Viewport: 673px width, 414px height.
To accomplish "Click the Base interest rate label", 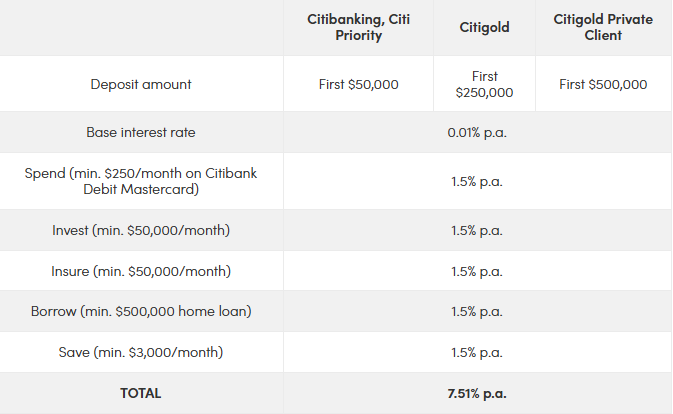I will pos(141,132).
